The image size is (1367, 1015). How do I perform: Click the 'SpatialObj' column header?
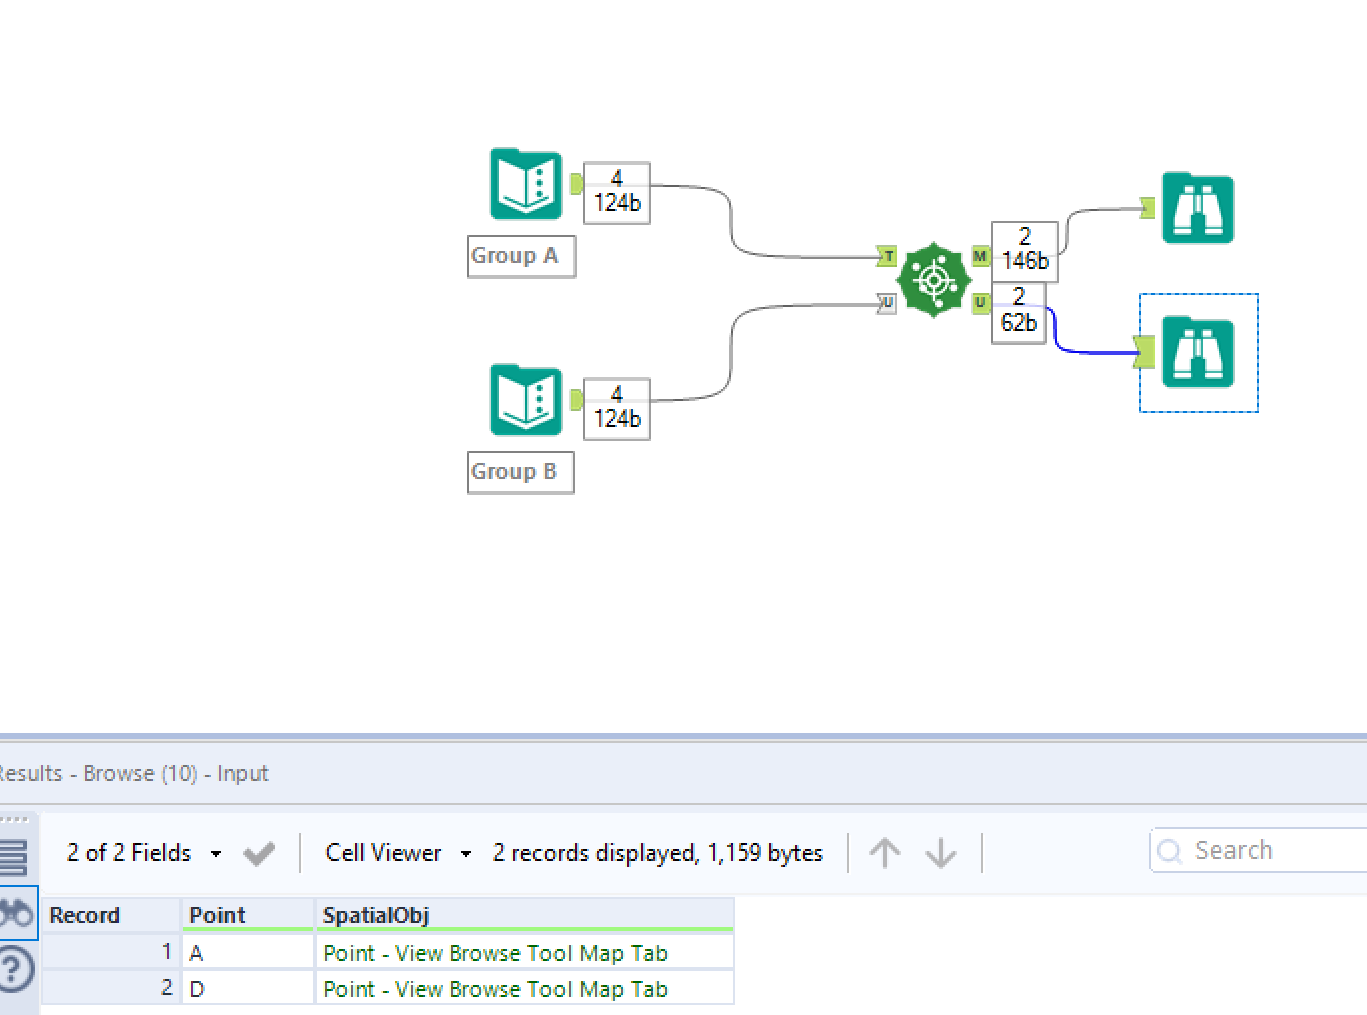point(525,915)
